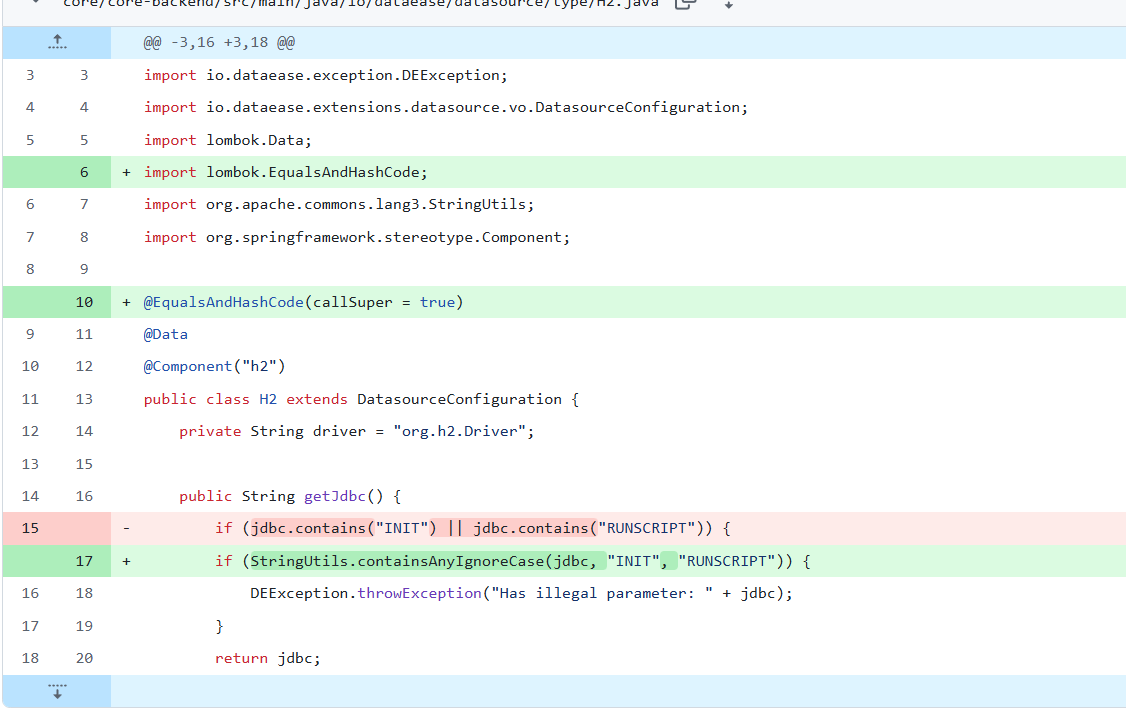
Task: Select added line number 17 in green row
Action: 84,561
